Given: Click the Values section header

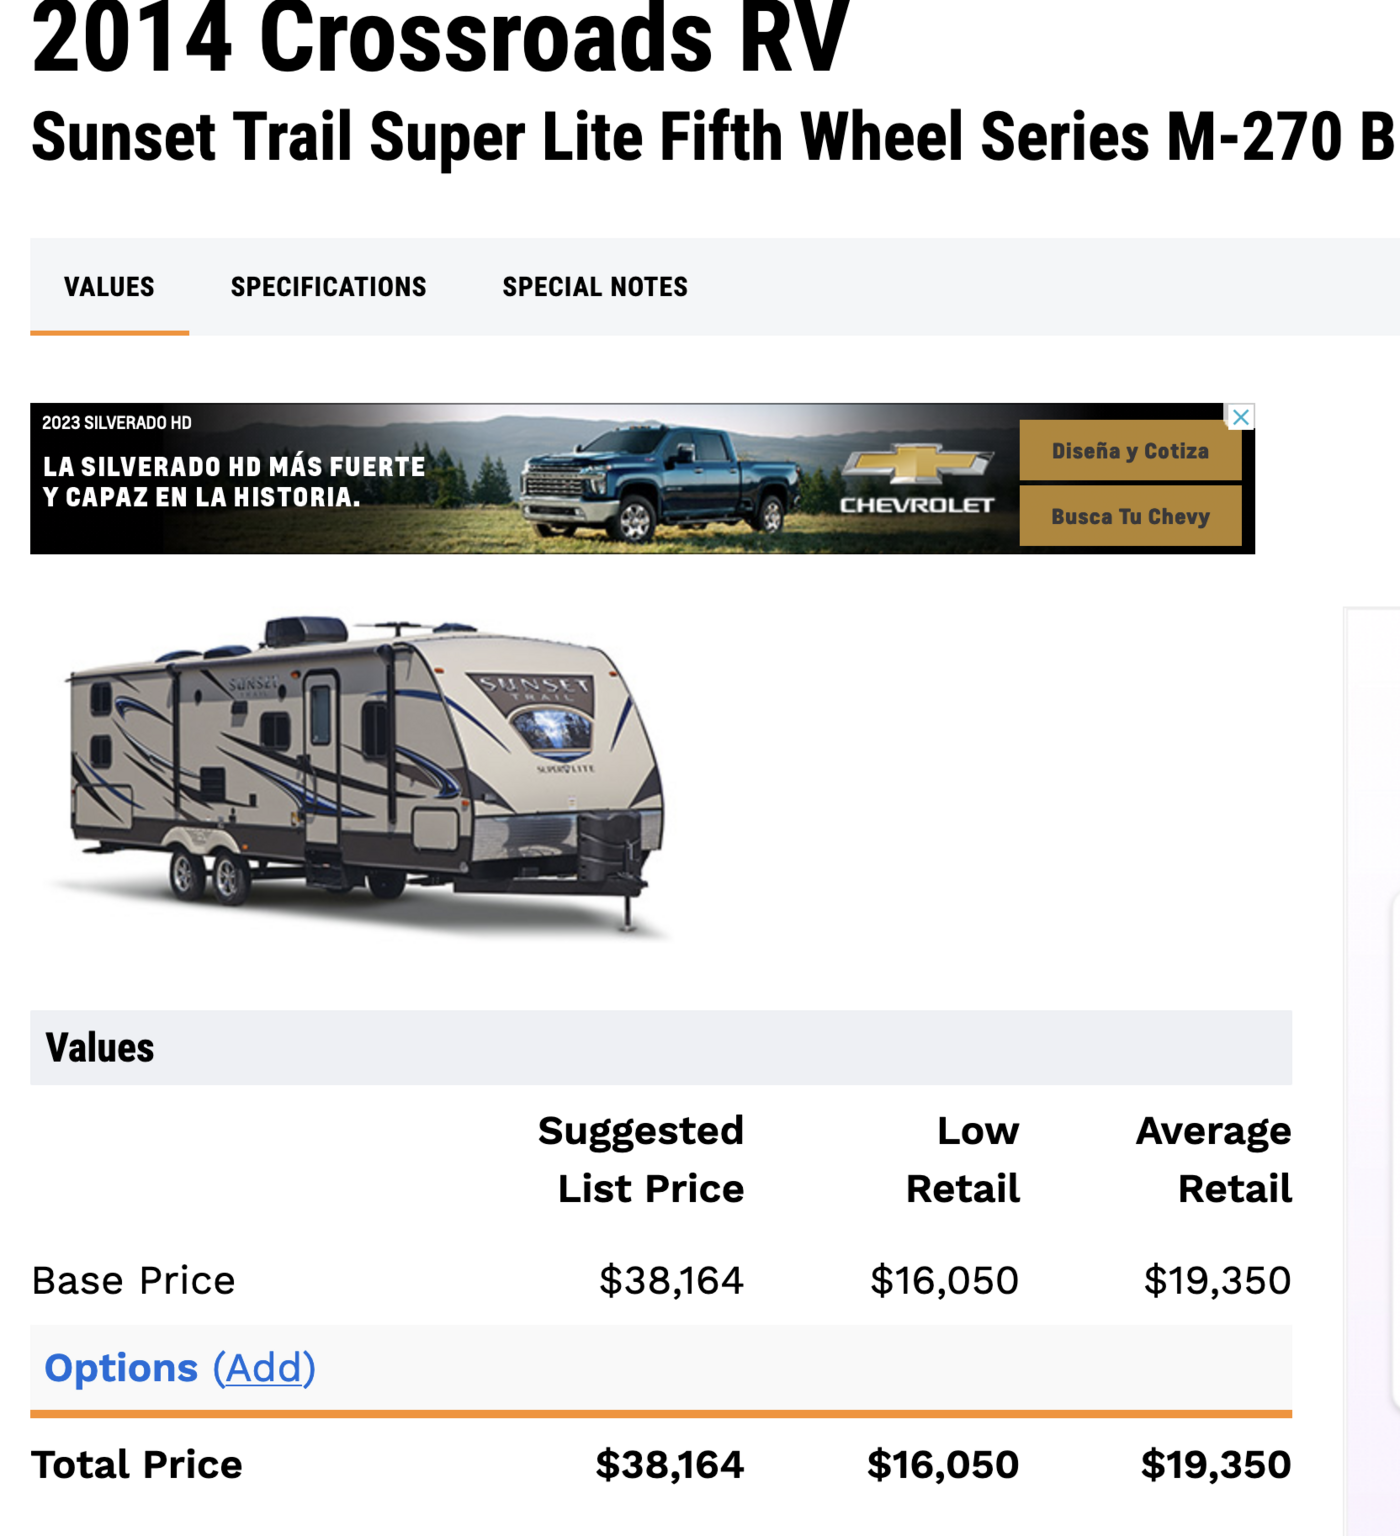Looking at the screenshot, I should 100,1048.
